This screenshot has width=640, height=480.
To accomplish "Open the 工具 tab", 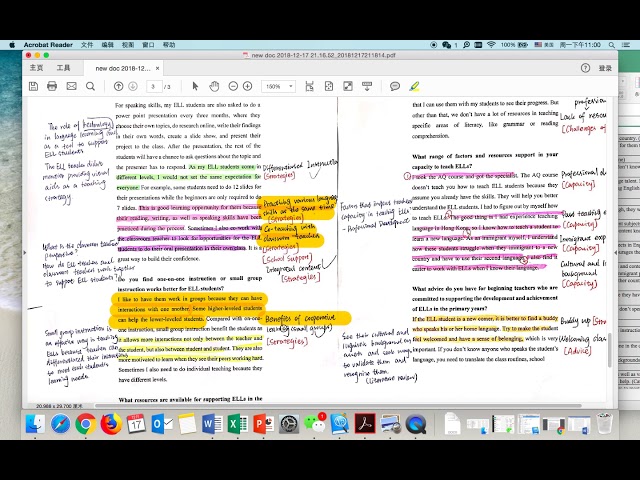I will coord(63,68).
